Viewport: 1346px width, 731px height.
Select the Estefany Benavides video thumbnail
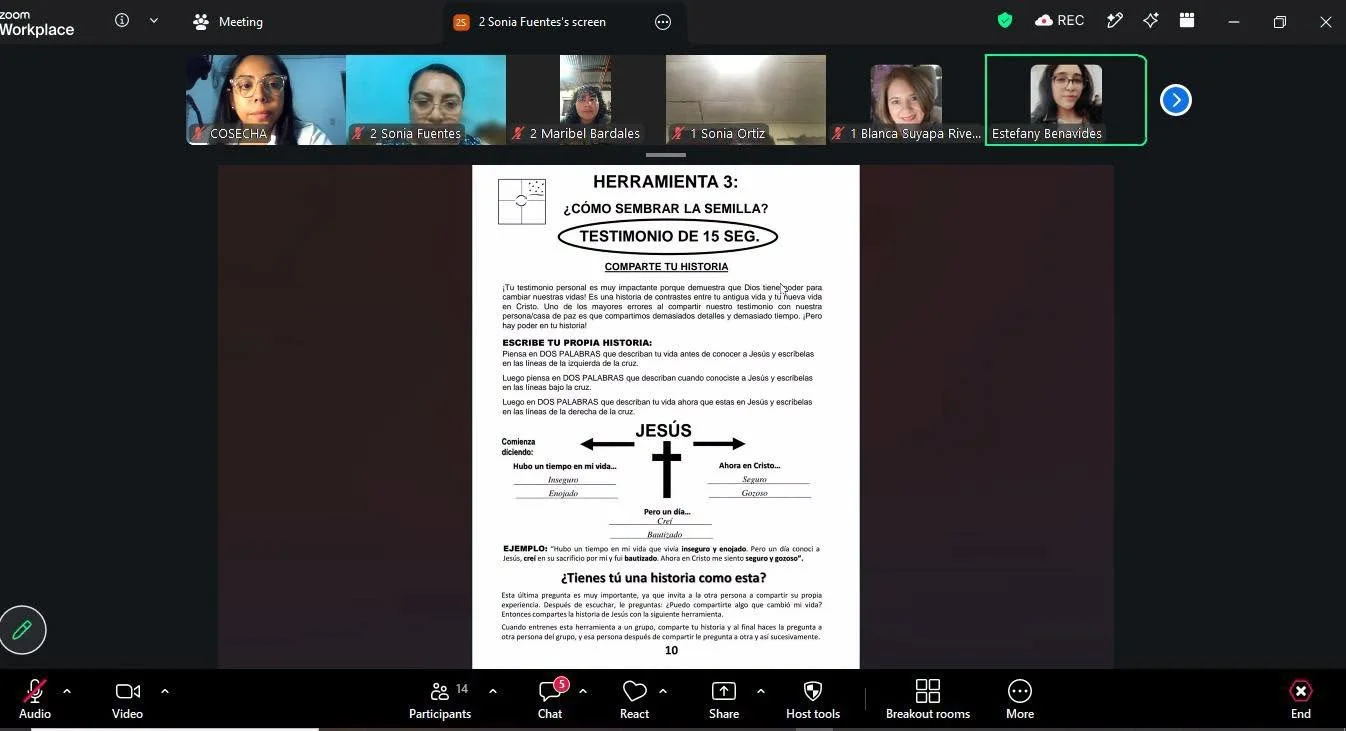click(x=1066, y=100)
